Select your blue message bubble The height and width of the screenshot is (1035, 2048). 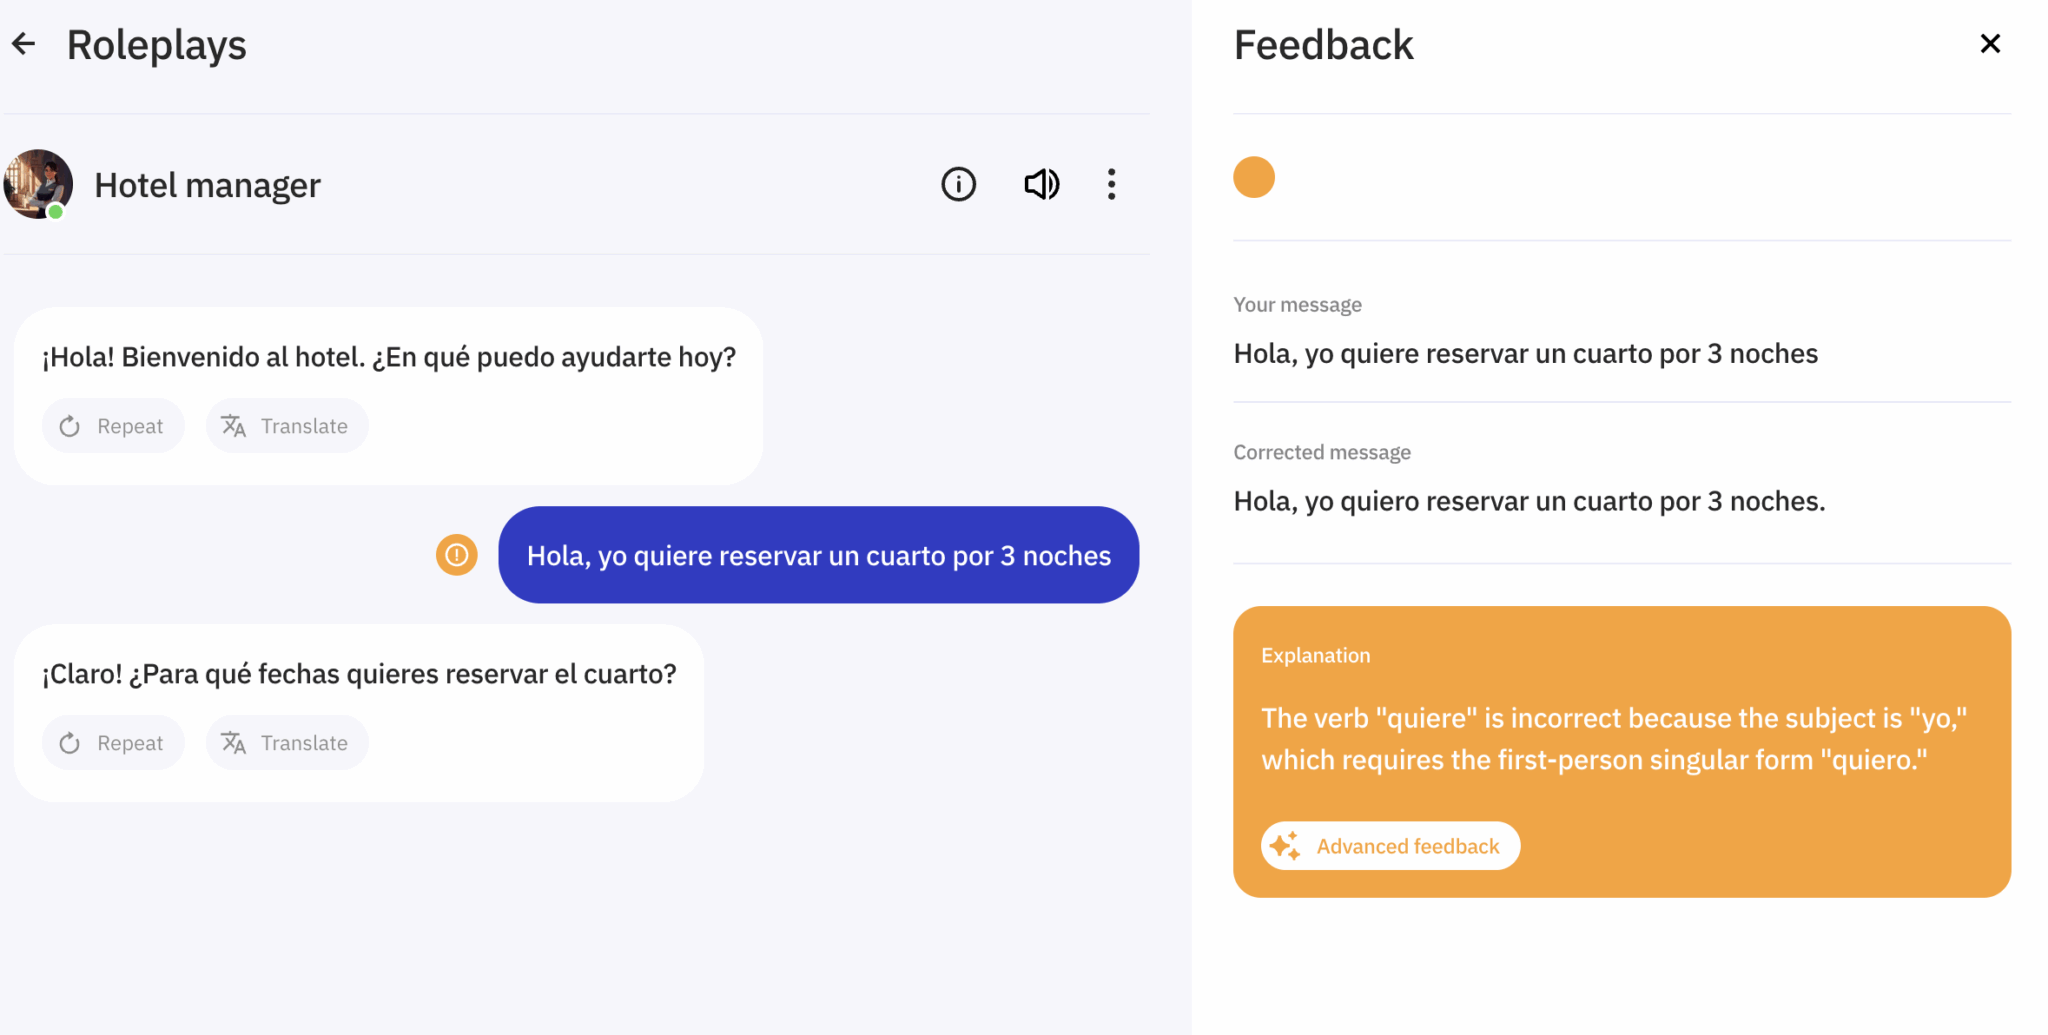(x=818, y=555)
